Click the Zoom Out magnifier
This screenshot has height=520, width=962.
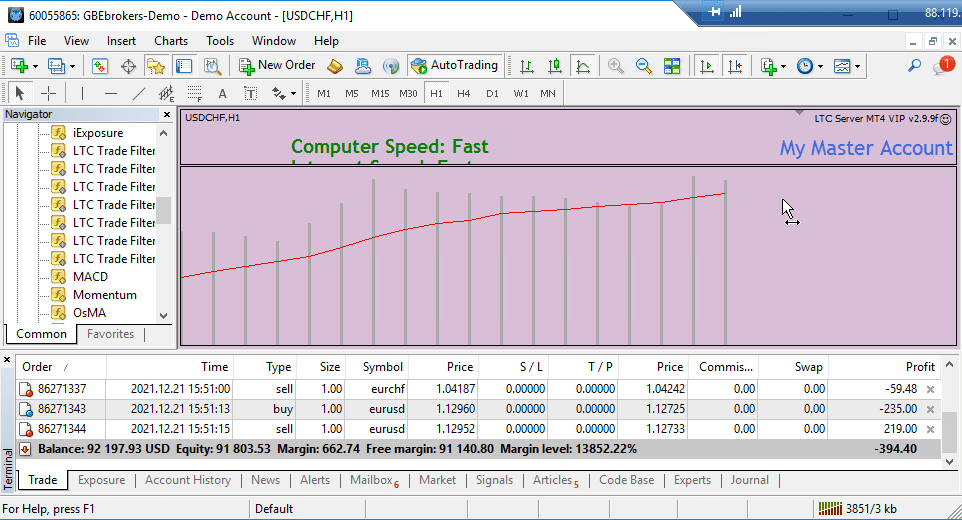coord(644,66)
